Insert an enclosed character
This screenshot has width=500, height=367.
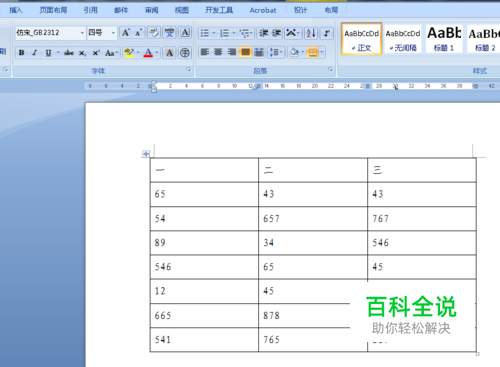pos(185,53)
